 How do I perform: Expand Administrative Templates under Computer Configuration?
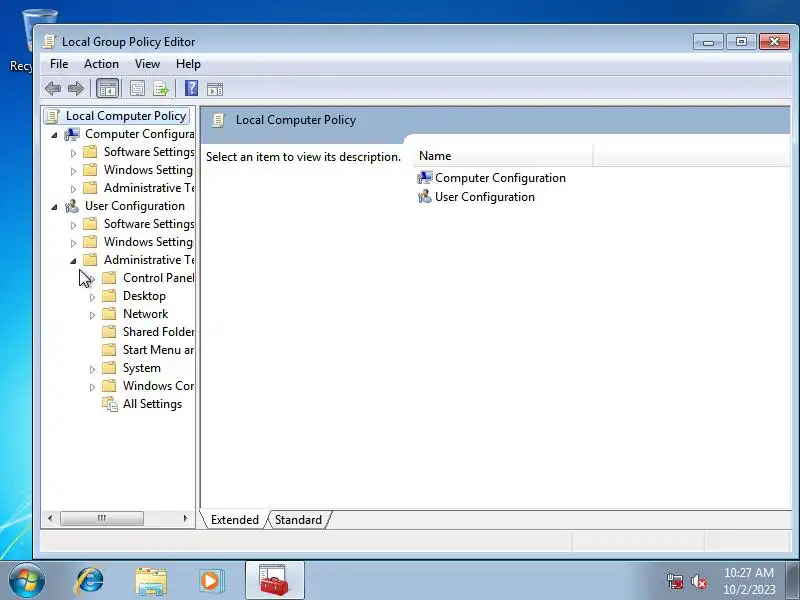click(x=73, y=189)
